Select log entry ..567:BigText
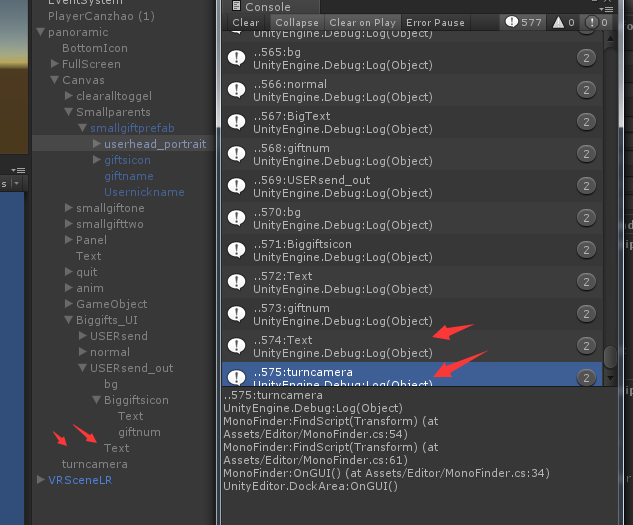Image resolution: width=633 pixels, height=525 pixels. (412, 122)
